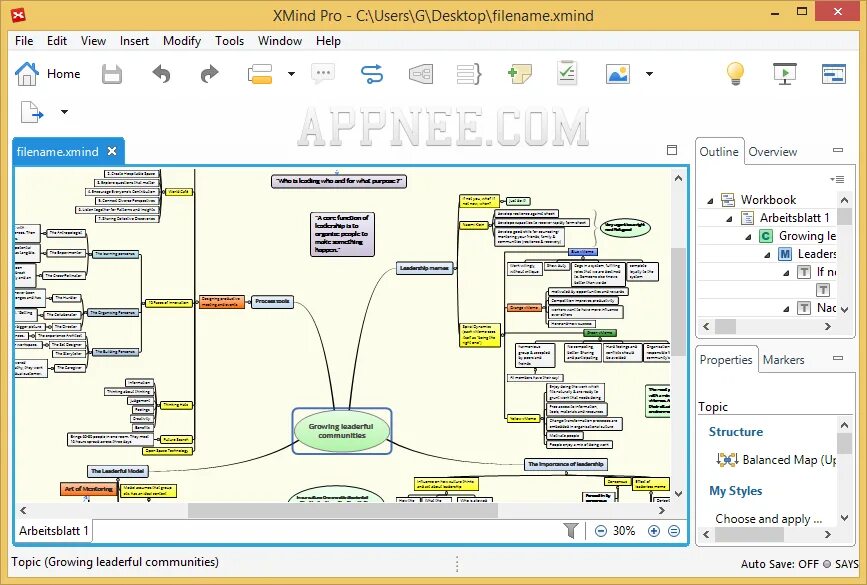
Task: Open the File menu
Action: [24, 41]
